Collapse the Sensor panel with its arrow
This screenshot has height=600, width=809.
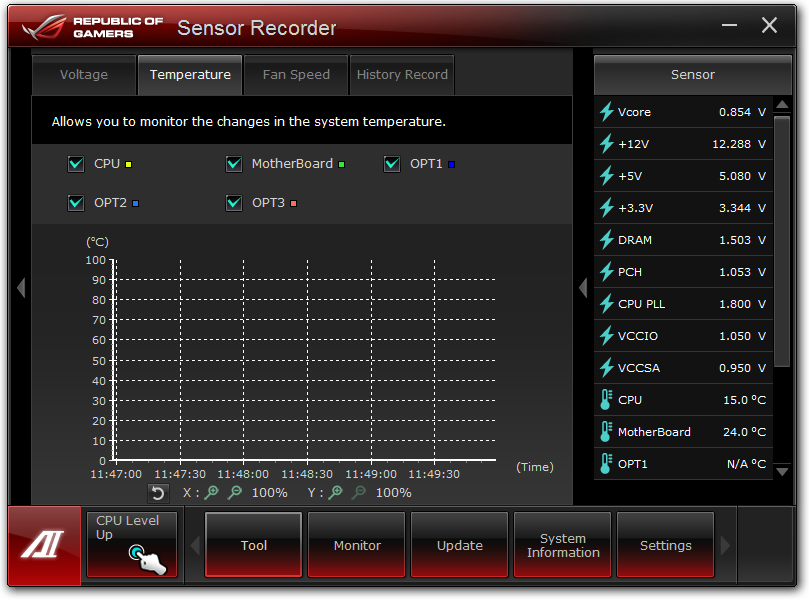pos(583,287)
